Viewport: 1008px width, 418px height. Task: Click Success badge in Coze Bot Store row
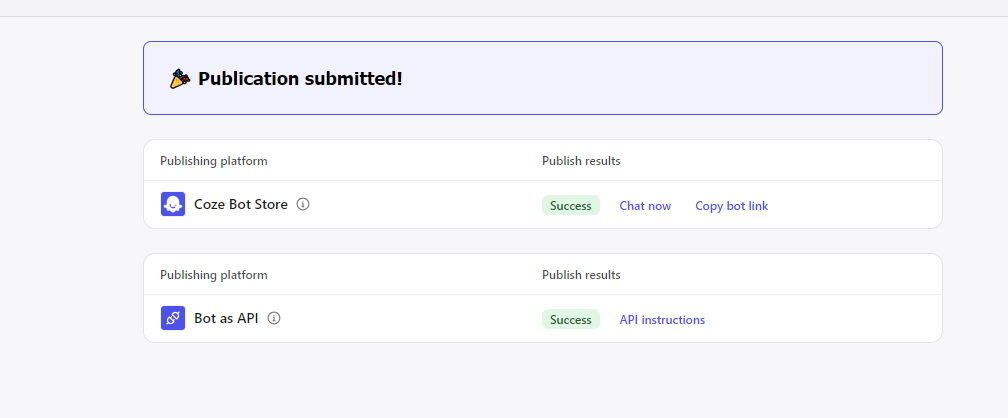[571, 206]
